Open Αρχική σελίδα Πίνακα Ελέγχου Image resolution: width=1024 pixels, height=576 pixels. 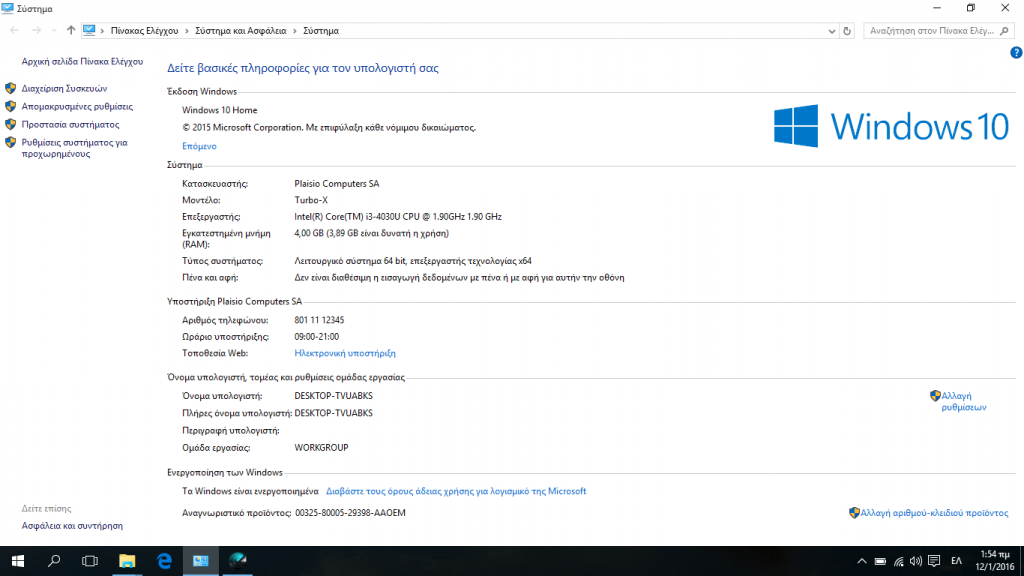click(82, 61)
